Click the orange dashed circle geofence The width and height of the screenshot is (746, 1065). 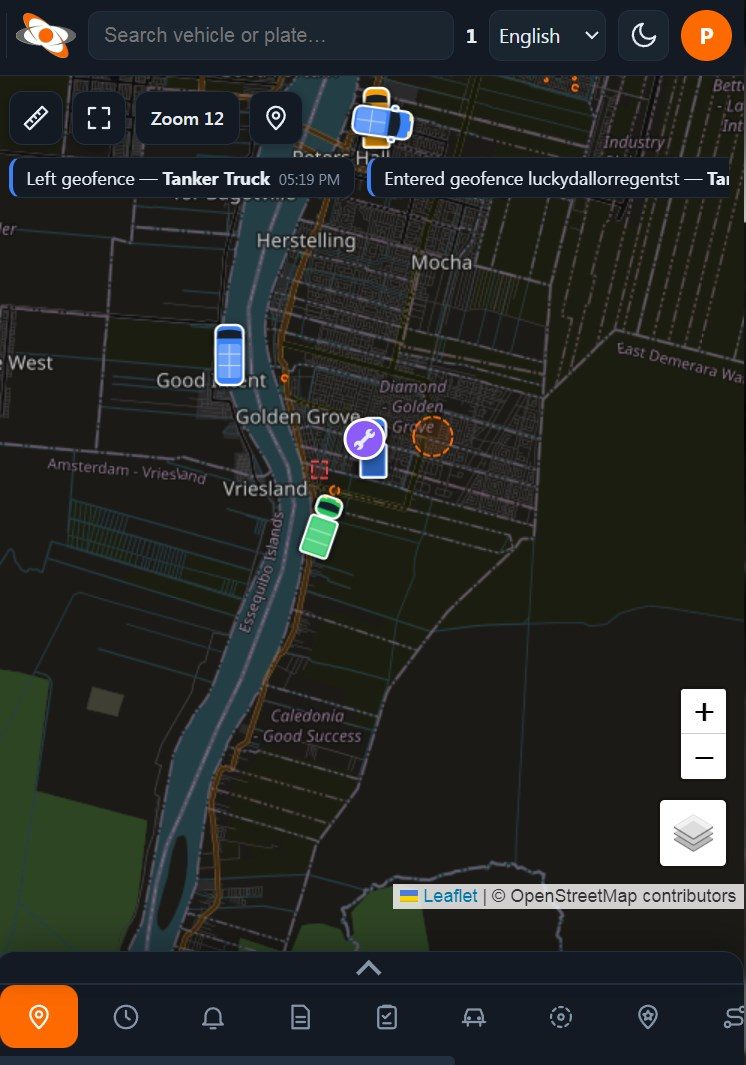(x=432, y=436)
